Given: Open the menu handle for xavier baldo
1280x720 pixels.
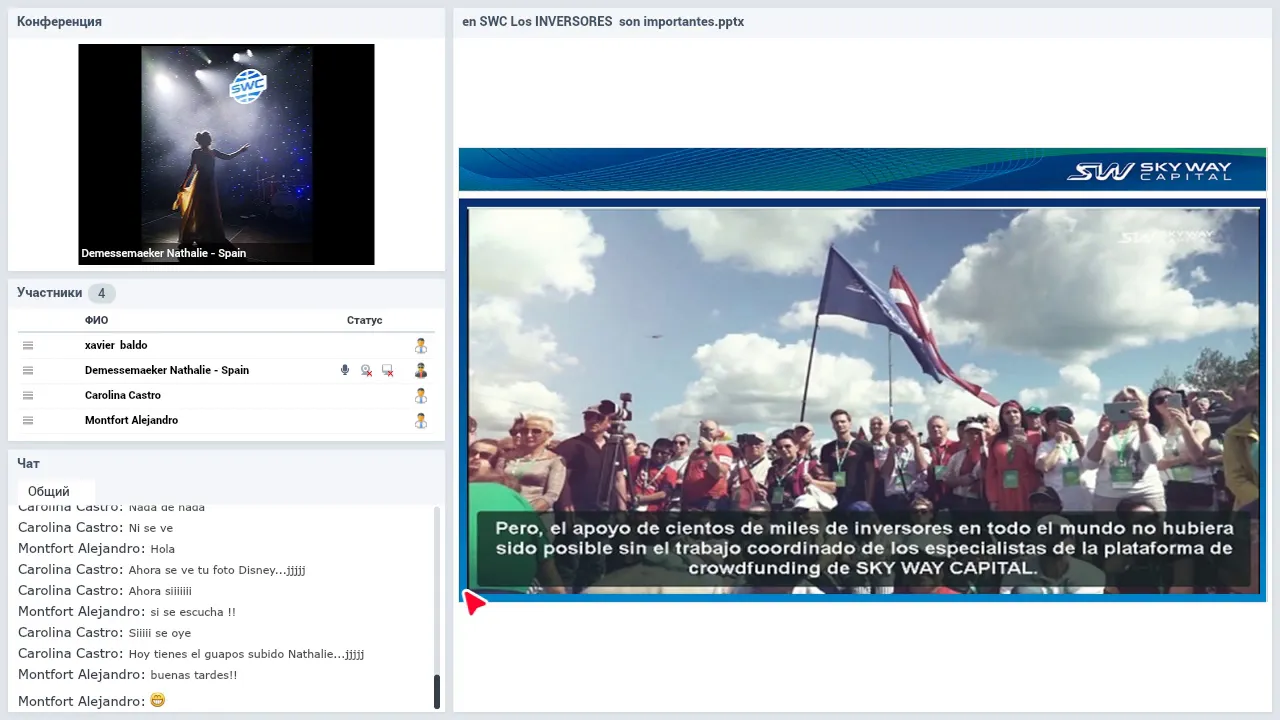Looking at the screenshot, I should pyautogui.click(x=28, y=345).
